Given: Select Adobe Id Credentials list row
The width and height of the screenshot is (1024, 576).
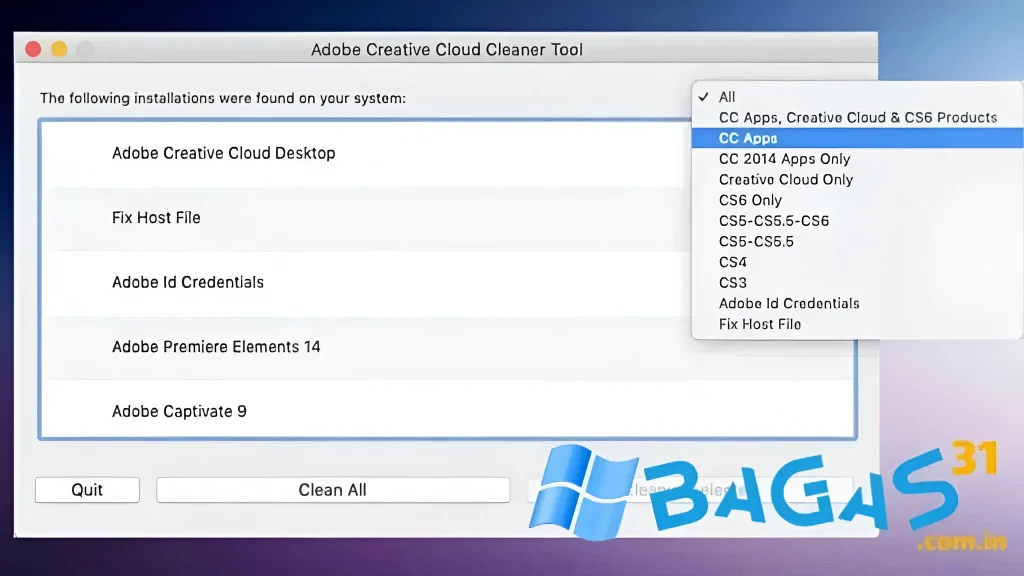Looking at the screenshot, I should (x=366, y=283).
